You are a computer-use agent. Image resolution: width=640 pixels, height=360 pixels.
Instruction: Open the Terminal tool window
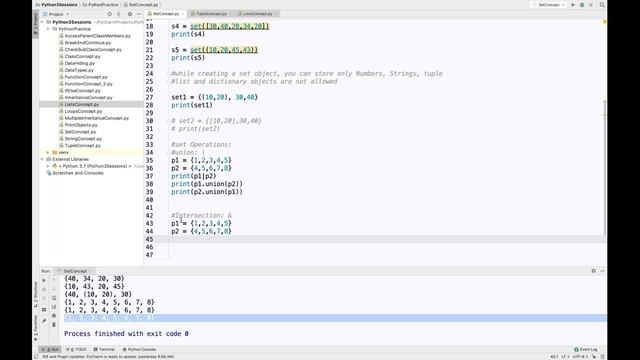104,349
